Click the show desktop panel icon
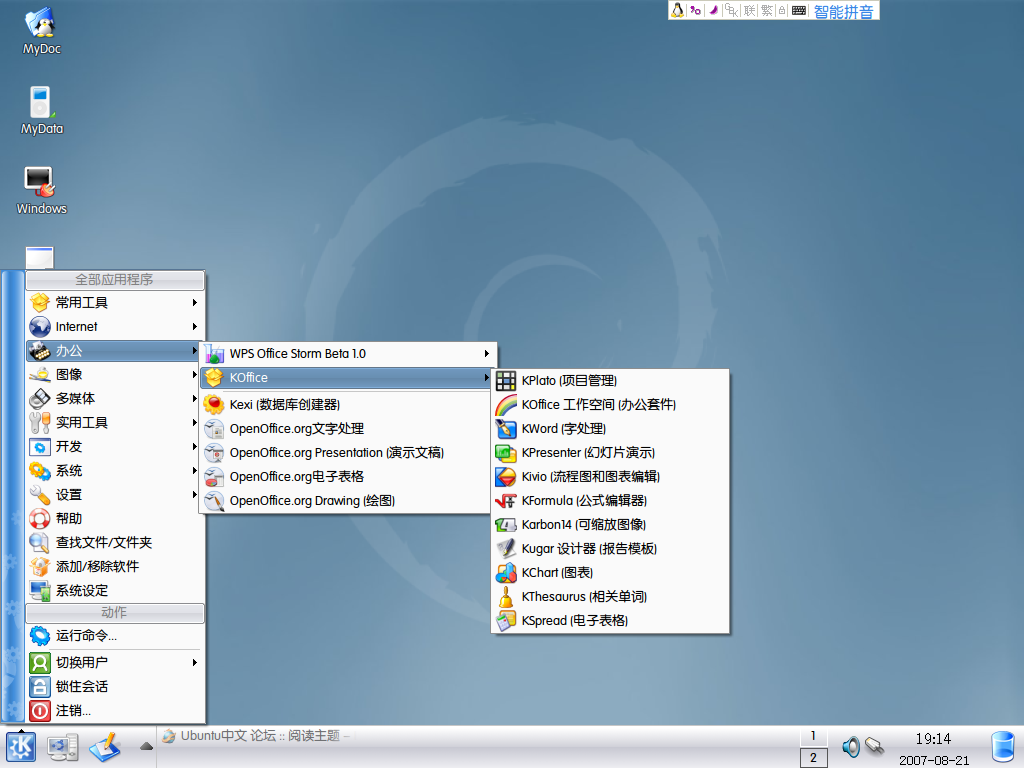Image resolution: width=1024 pixels, height=768 pixels. click(x=63, y=746)
